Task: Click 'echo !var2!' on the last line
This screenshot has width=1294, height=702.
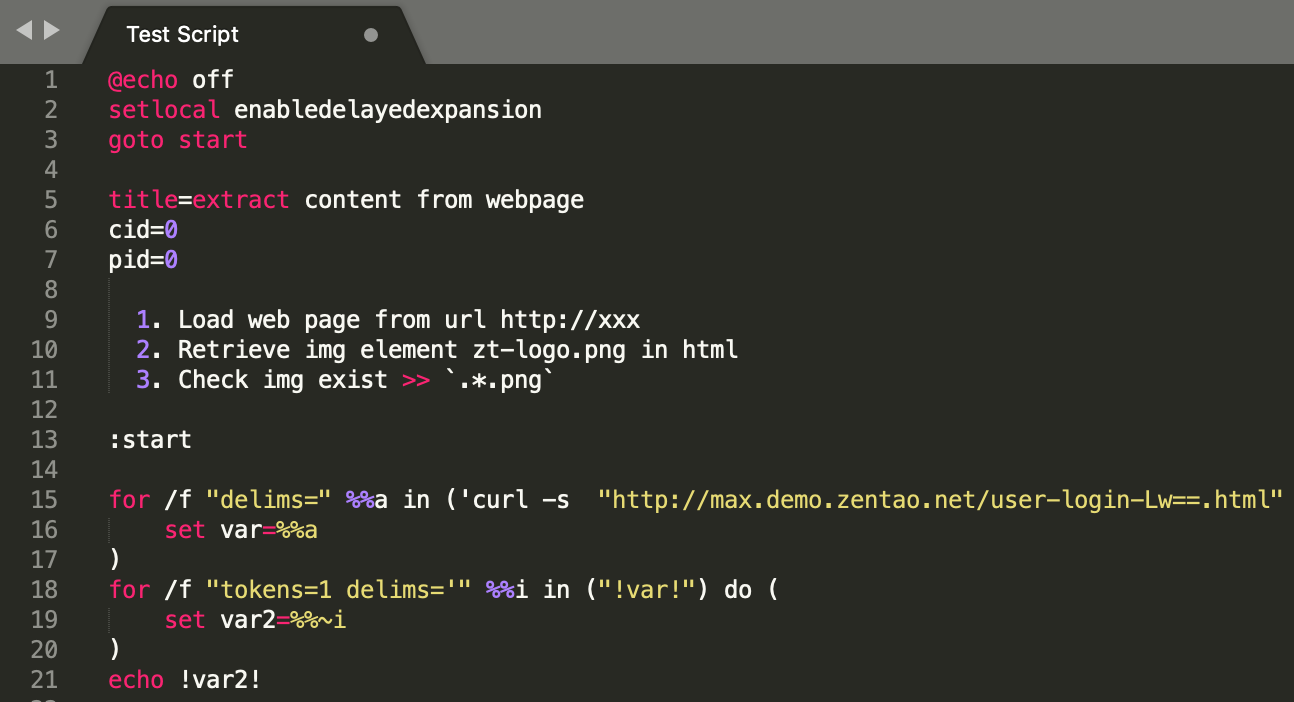Action: click(185, 680)
